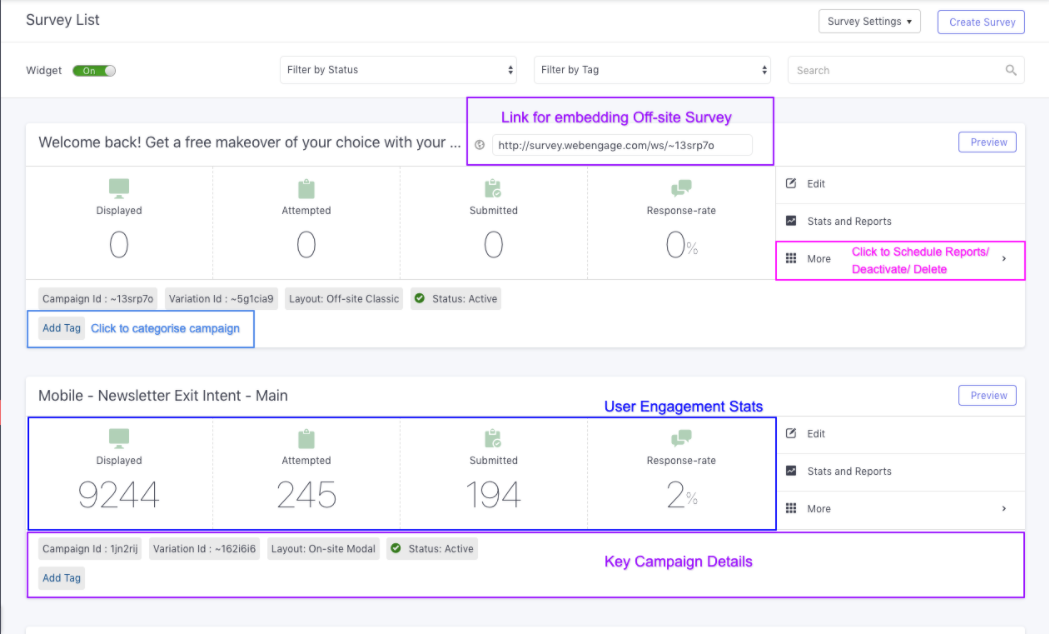Click the Attempted count 245
This screenshot has width=1049, height=634.
coord(306,495)
